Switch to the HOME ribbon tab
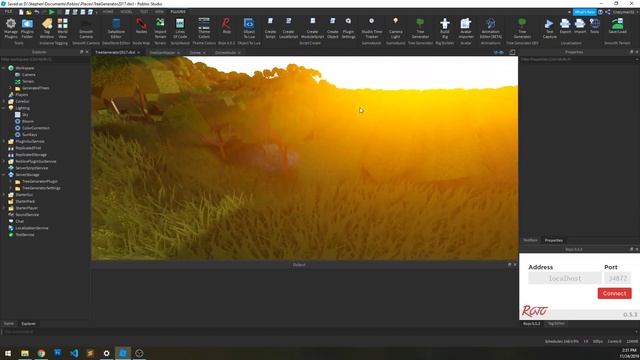This screenshot has width=640, height=360. [108, 12]
